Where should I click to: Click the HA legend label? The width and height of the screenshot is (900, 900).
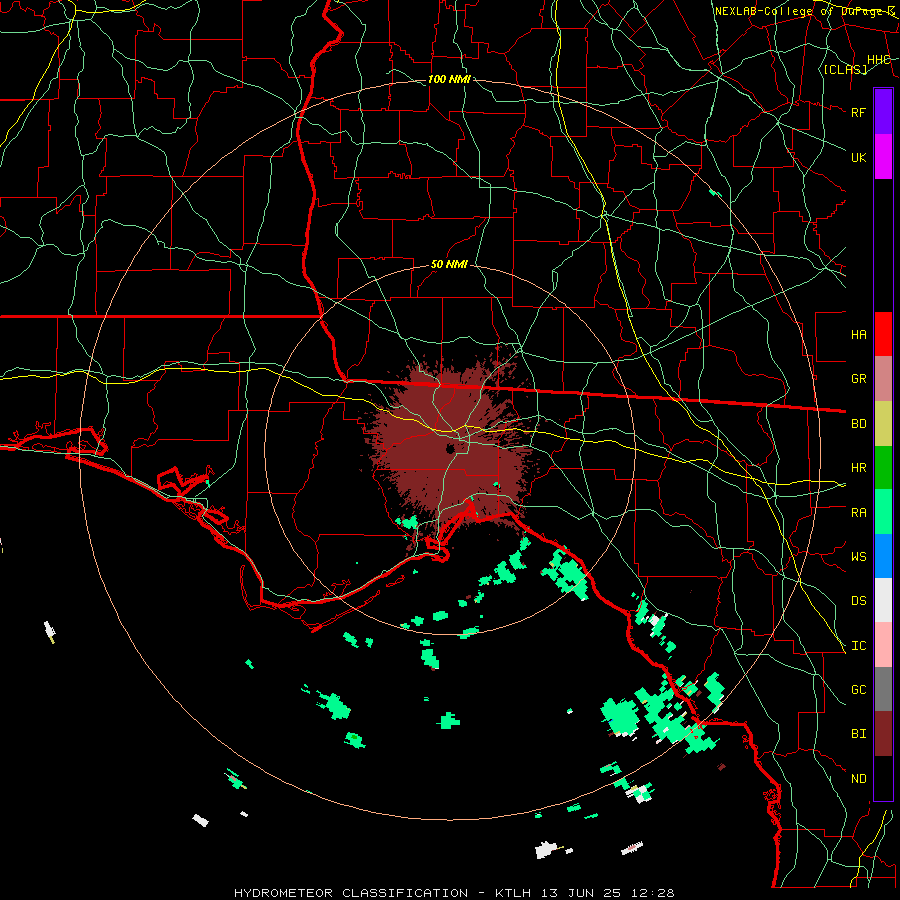coord(858,334)
